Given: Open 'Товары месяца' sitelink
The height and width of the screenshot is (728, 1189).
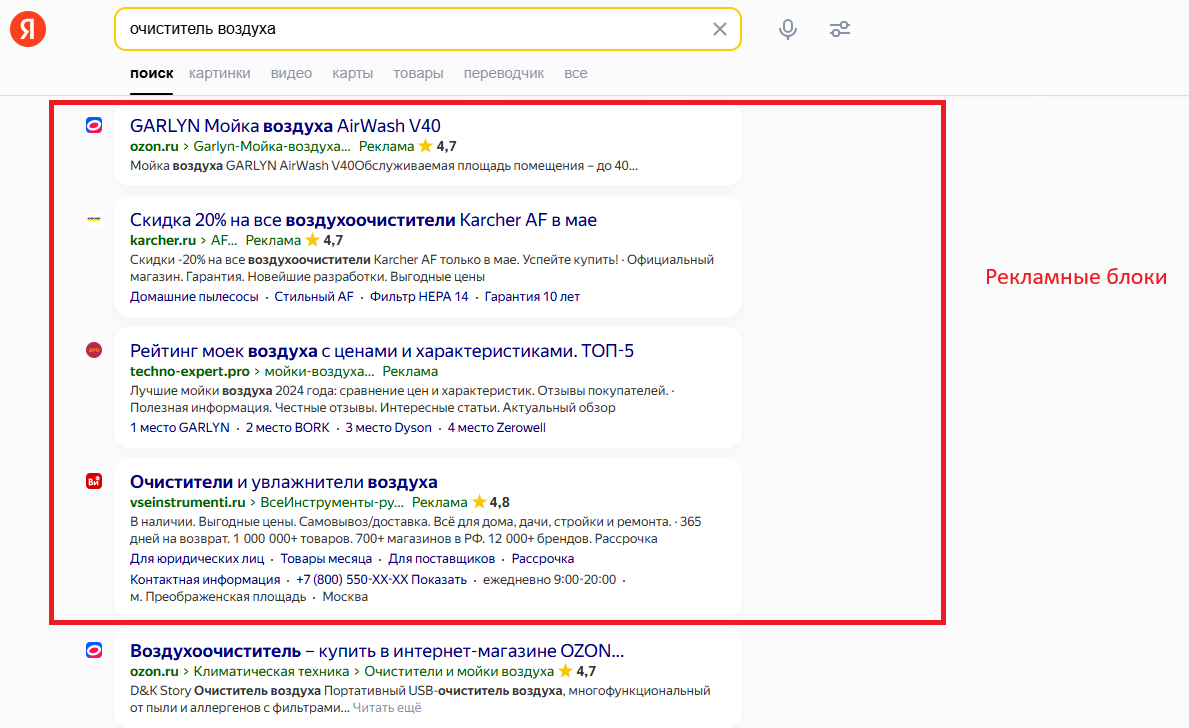Looking at the screenshot, I should click(326, 559).
